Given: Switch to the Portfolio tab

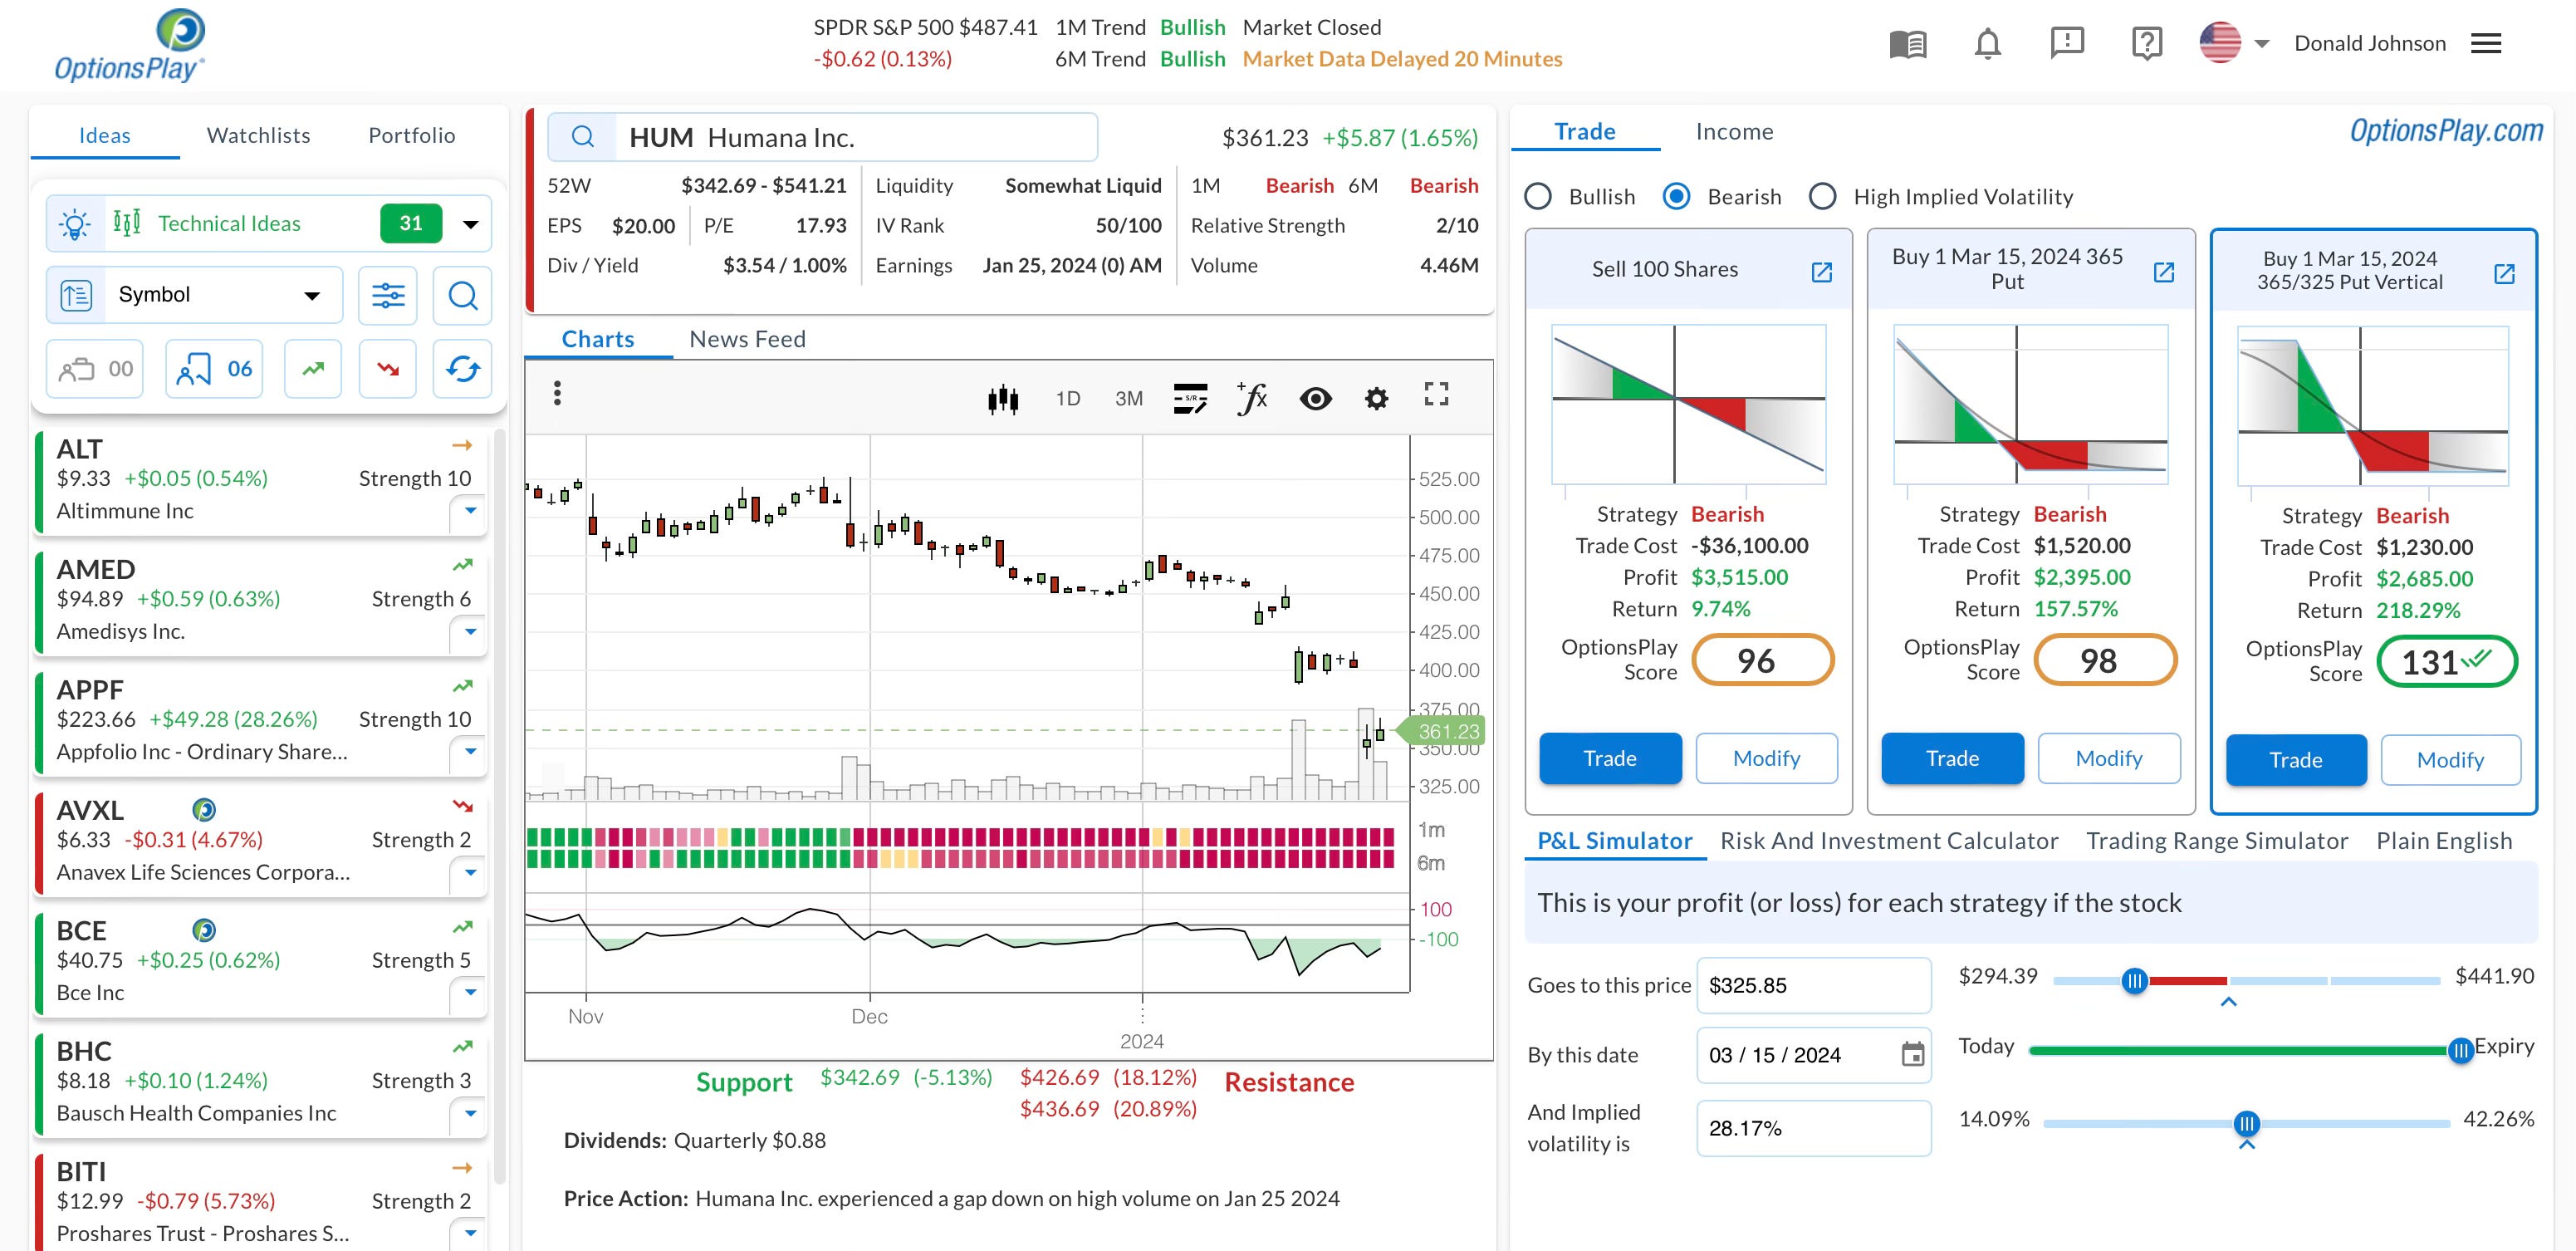Looking at the screenshot, I should [411, 135].
